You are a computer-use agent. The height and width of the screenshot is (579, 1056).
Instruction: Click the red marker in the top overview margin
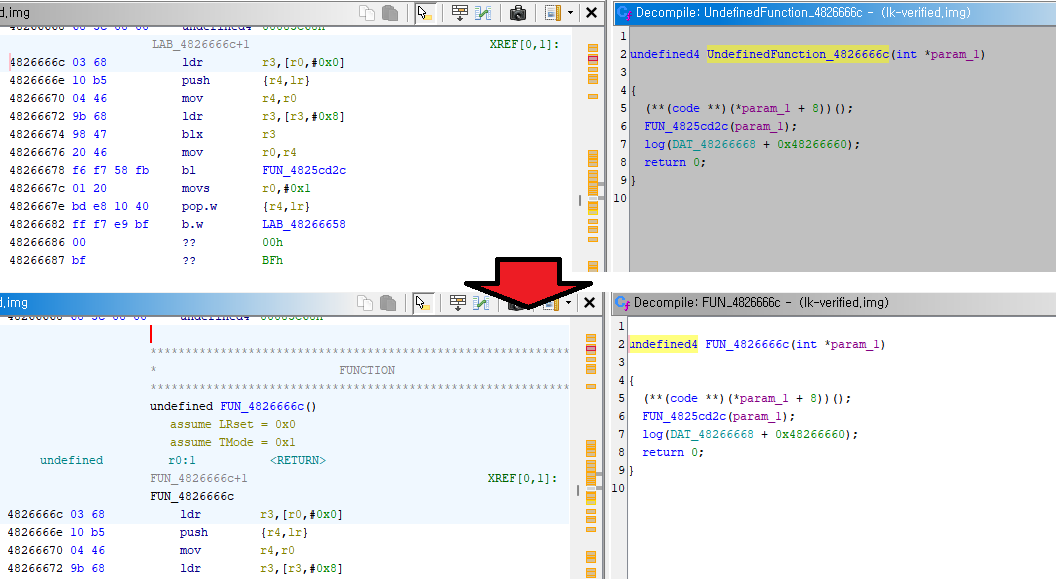[x=592, y=60]
